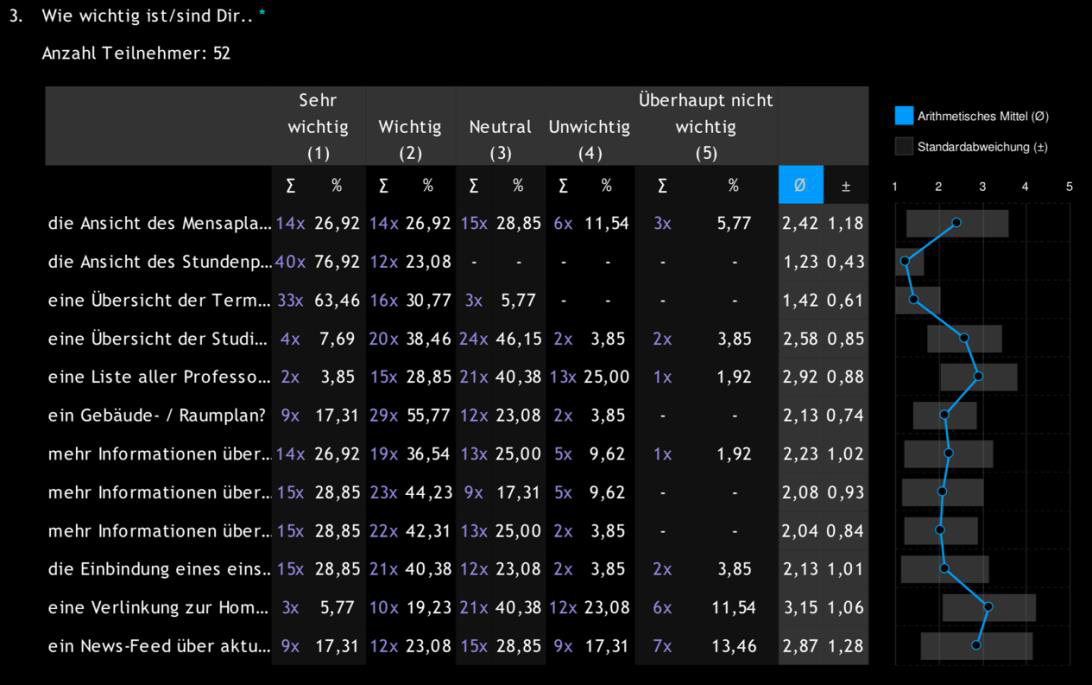Click the ± column header

[846, 185]
